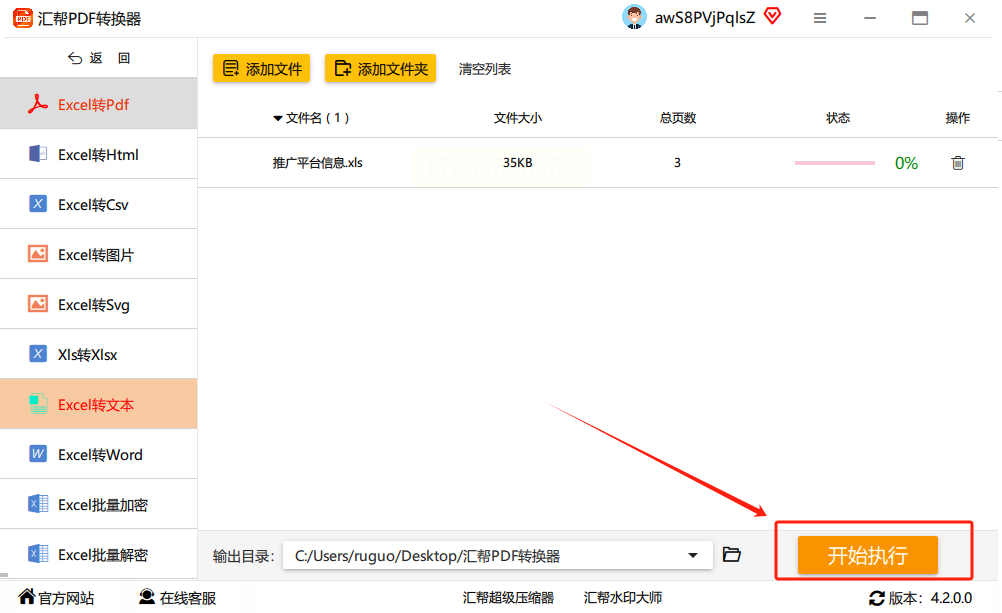Click the pink conversion progress bar

tap(835, 163)
